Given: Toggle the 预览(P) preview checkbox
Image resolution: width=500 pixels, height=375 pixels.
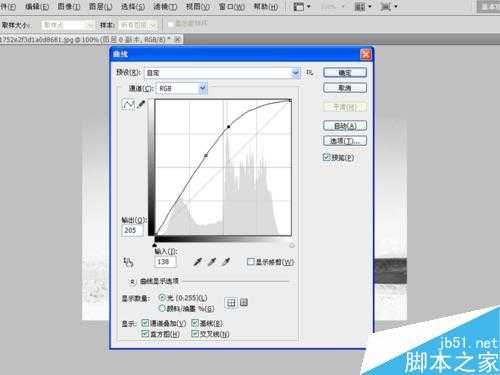Looking at the screenshot, I should (326, 157).
